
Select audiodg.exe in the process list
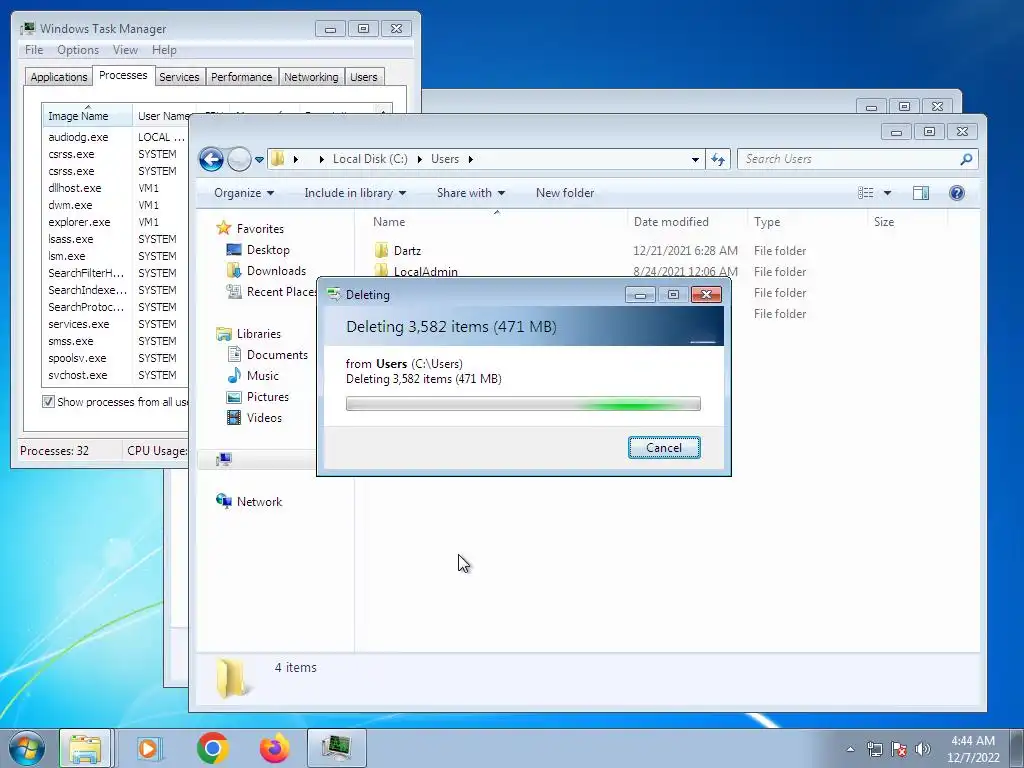78,137
